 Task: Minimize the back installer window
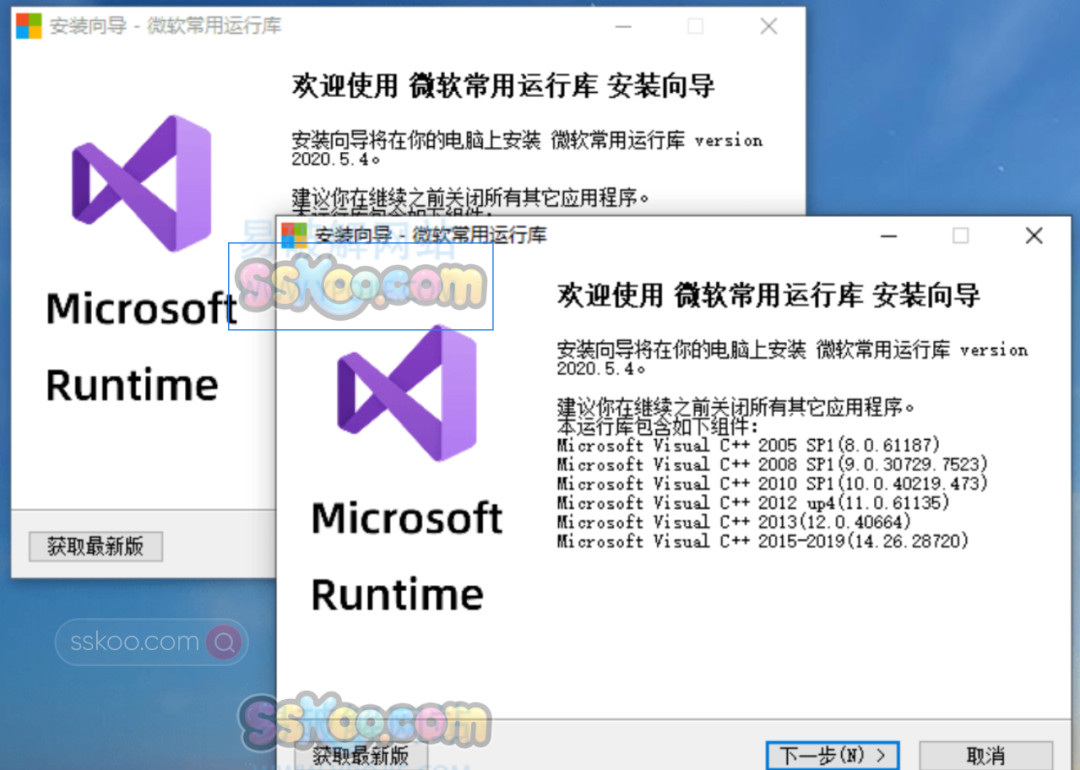pos(623,26)
